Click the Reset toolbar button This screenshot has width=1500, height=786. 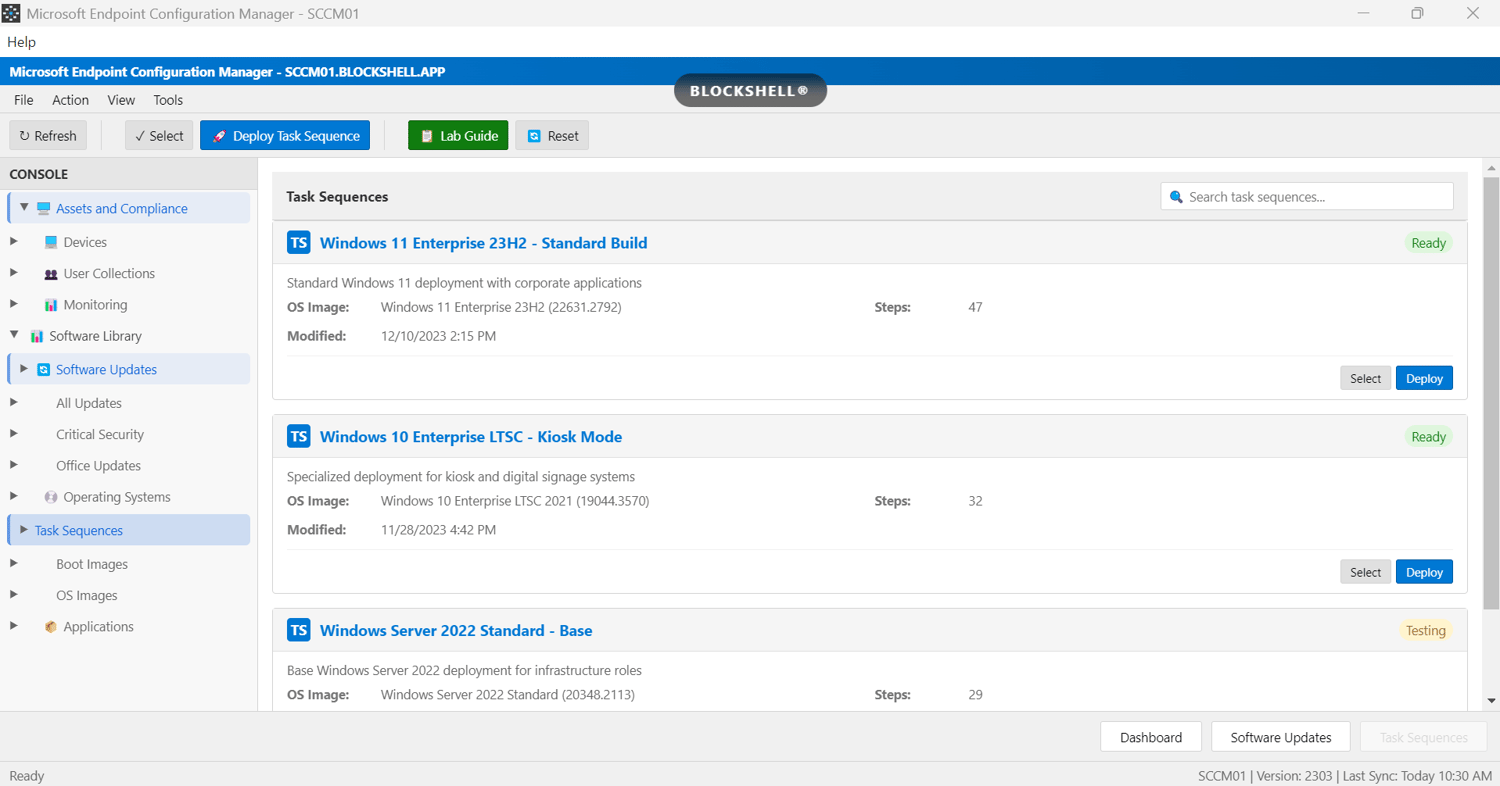tap(552, 136)
